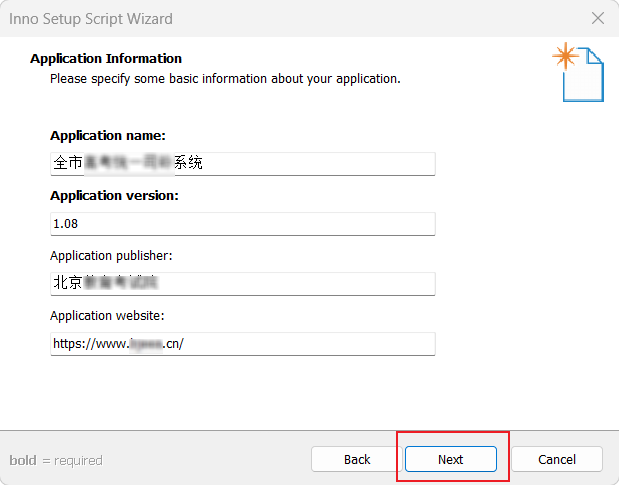Click the 'Application version:' label
Screen dimensions: 619x485
(x=114, y=196)
